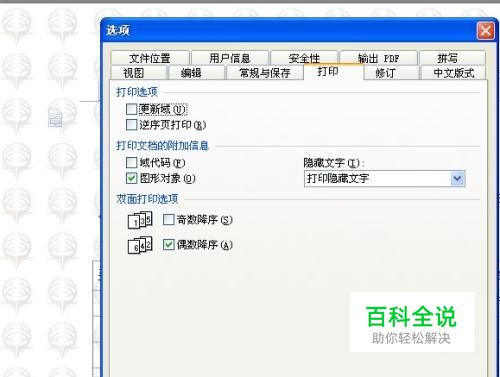Select the 输出 PDF tab
The height and width of the screenshot is (377, 500).
[x=378, y=58]
